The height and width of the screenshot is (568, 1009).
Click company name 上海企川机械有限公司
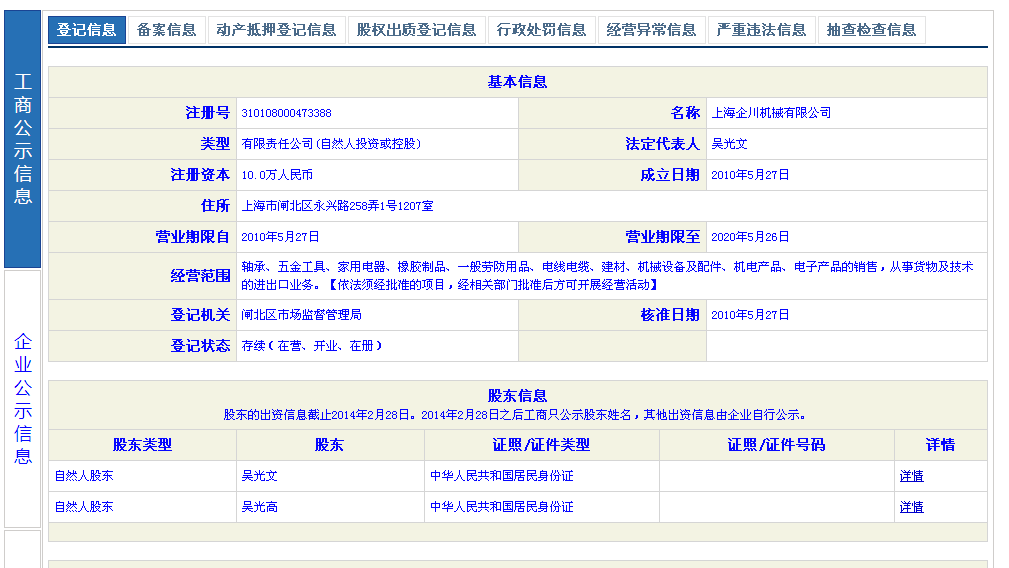[x=770, y=113]
